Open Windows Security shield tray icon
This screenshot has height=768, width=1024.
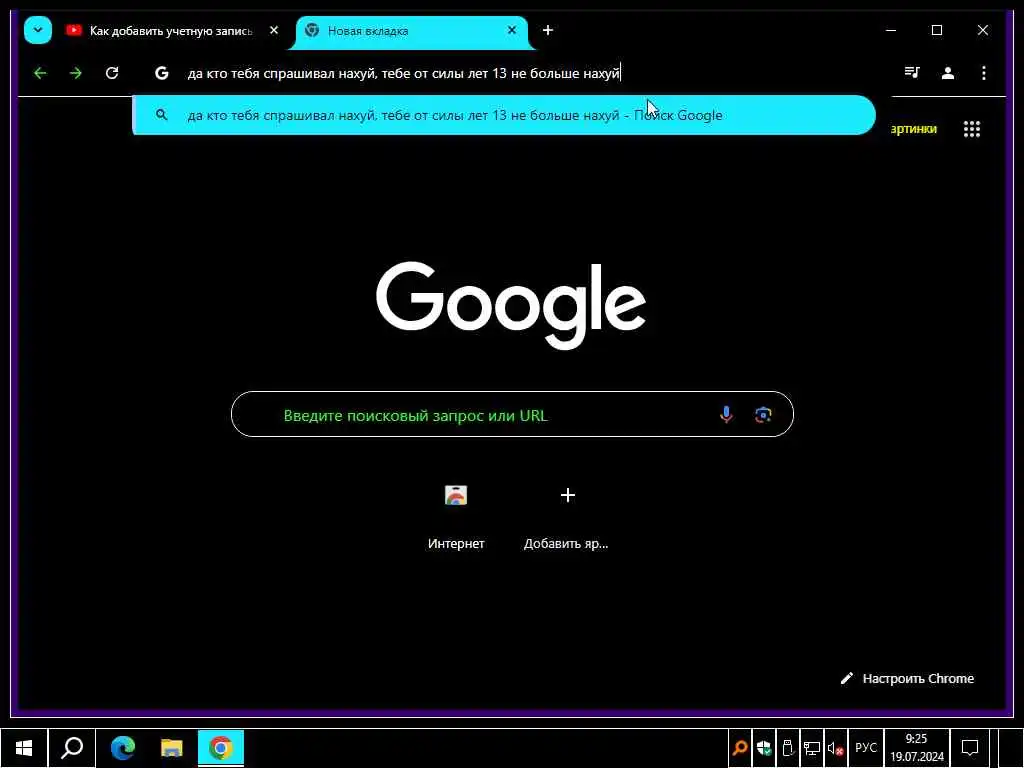point(763,748)
